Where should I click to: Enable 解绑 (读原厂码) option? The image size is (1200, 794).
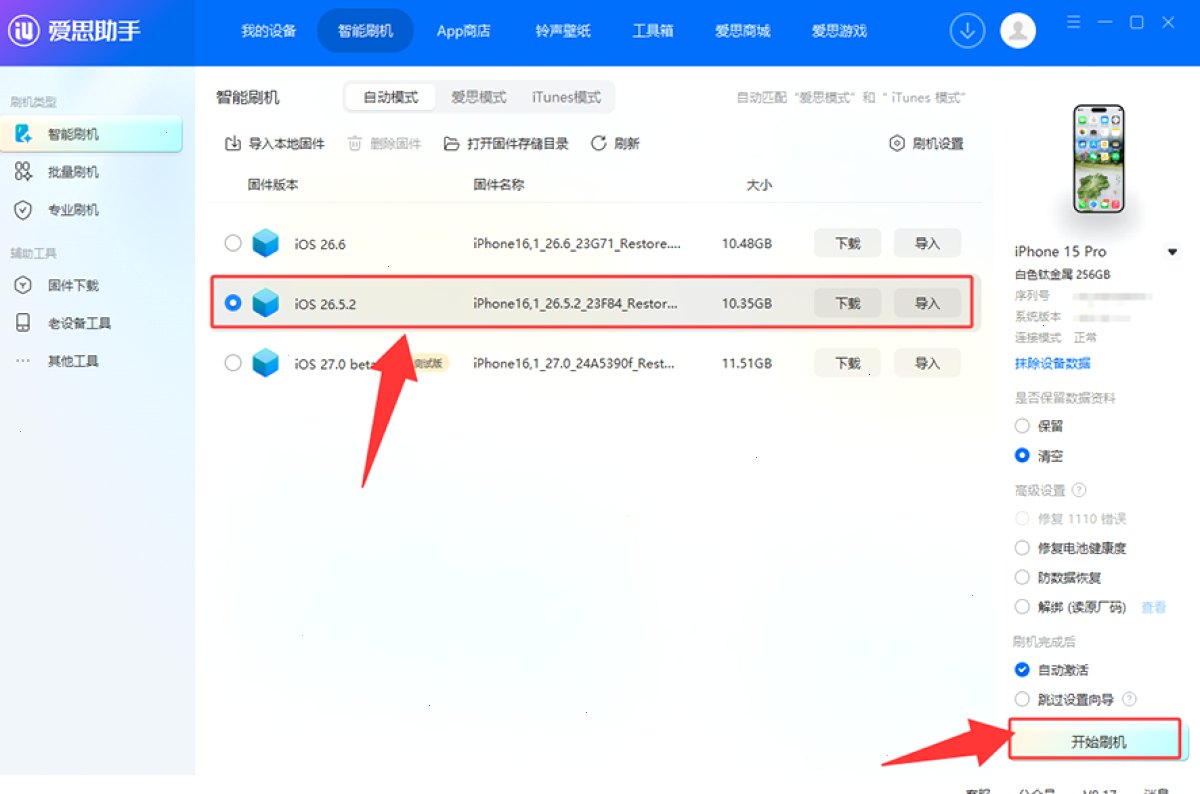[1022, 607]
